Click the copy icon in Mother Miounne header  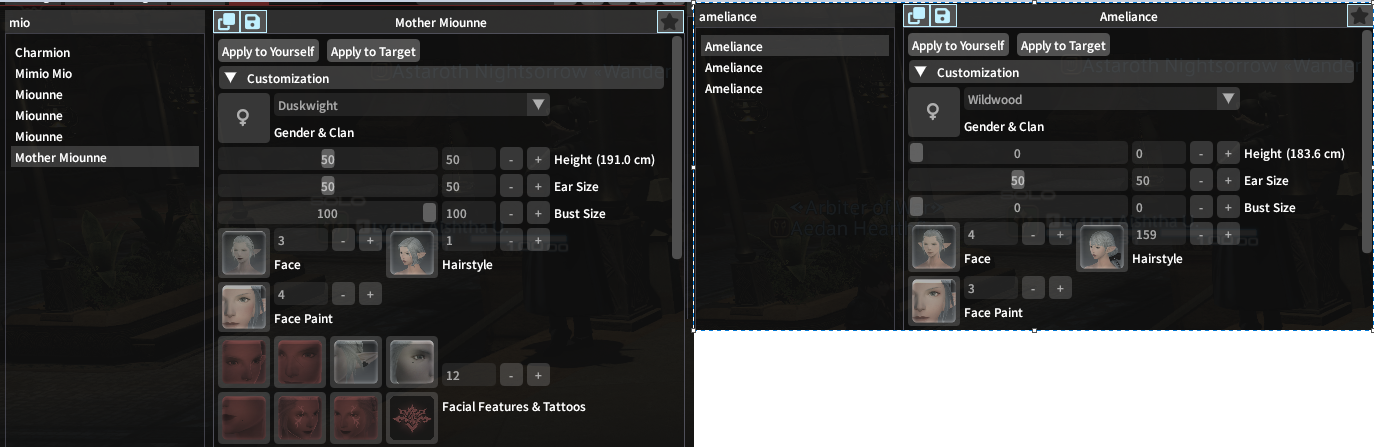[x=227, y=22]
